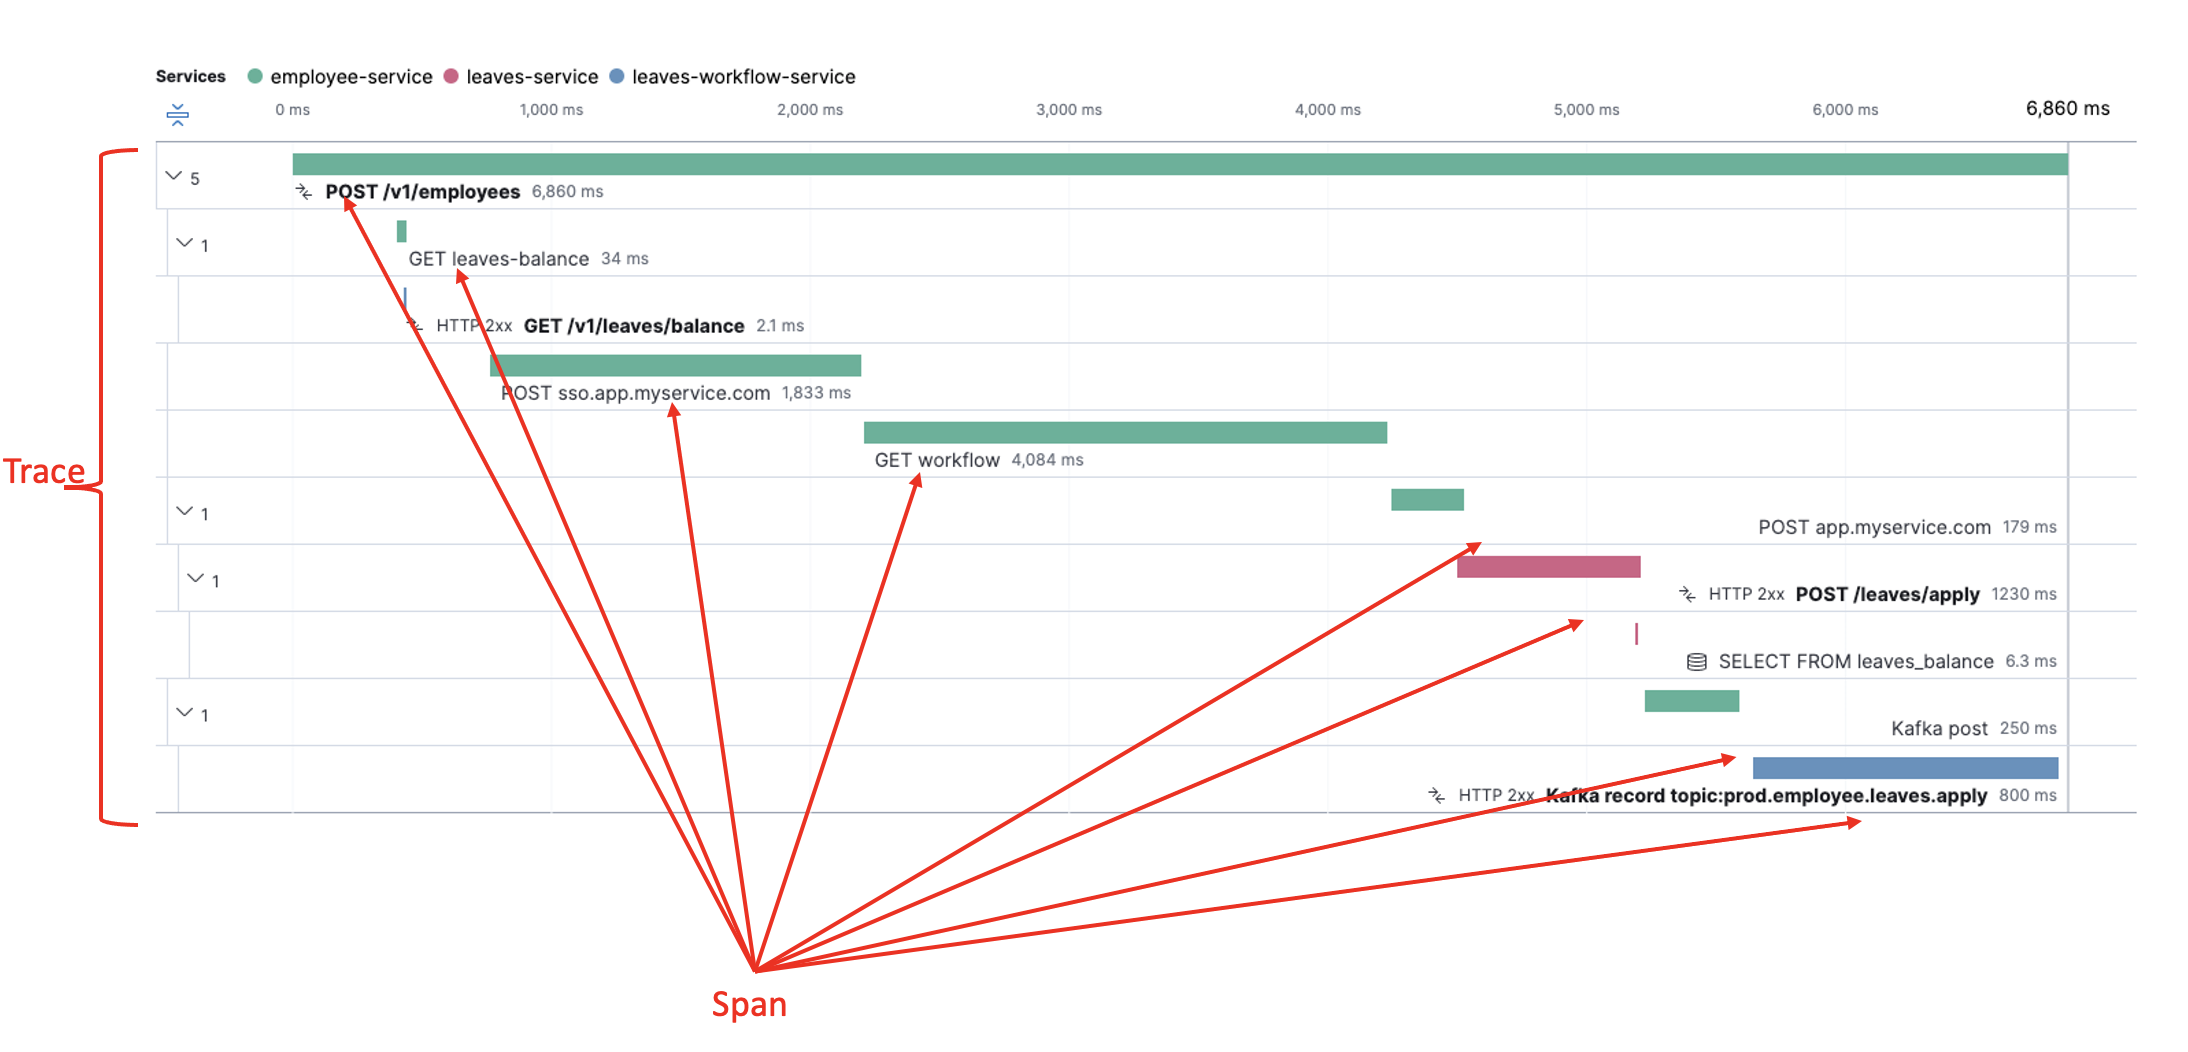Open the POST app.myservice.com span label
2188x1052 pixels.
[x=1874, y=527]
